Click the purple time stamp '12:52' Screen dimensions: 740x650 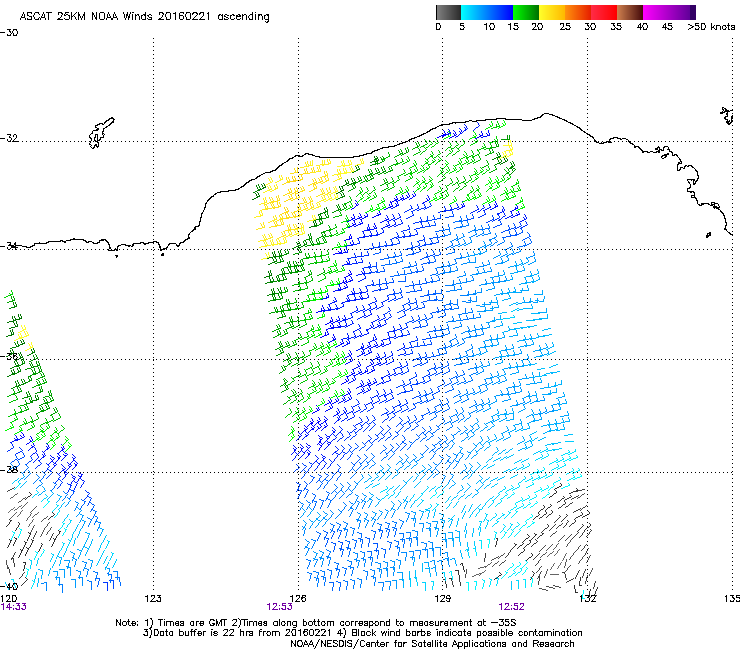click(511, 607)
